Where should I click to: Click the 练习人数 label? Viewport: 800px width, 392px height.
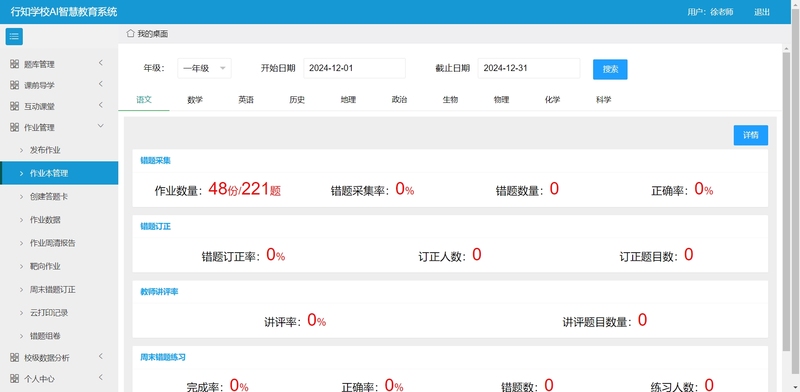[x=674, y=387]
